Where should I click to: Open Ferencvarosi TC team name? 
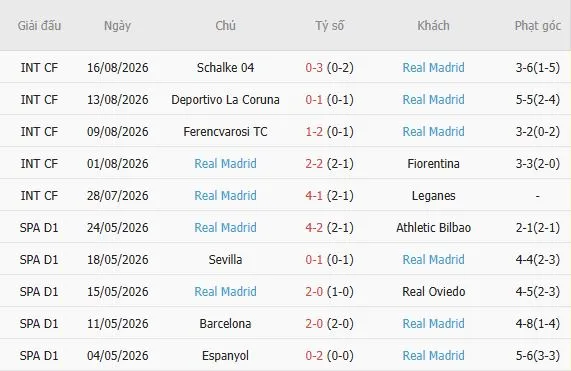[225, 132]
